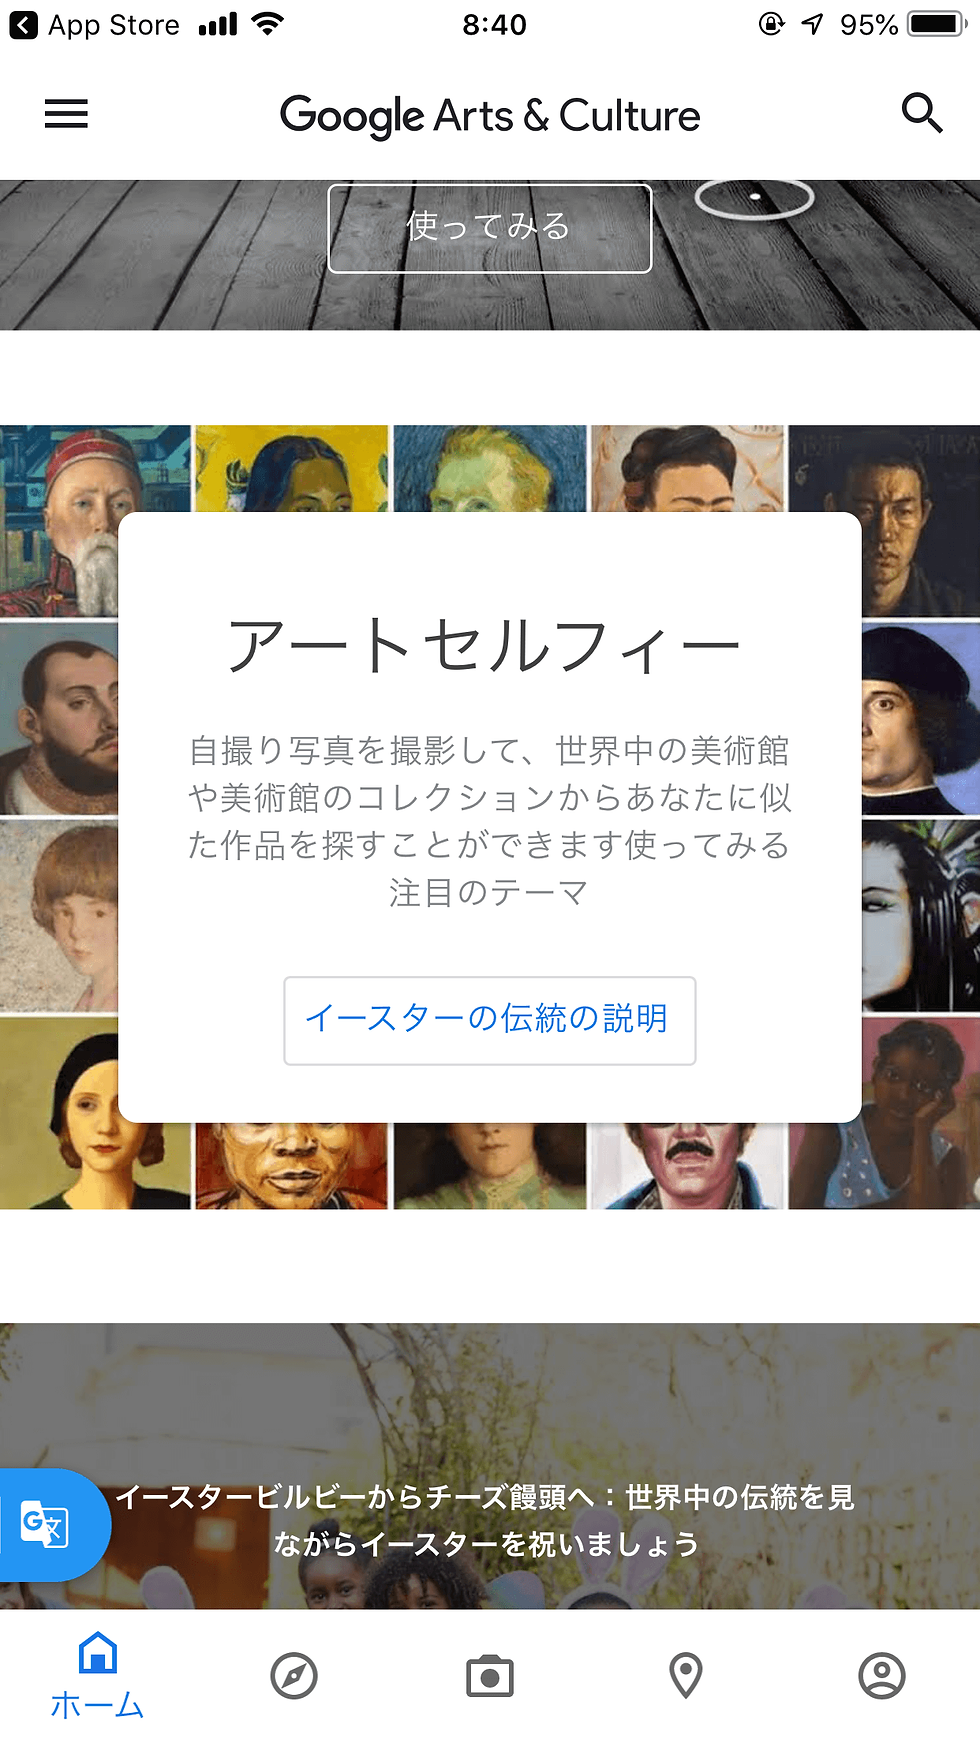The width and height of the screenshot is (980, 1742).
Task: Tap the battery status indicator
Action: (936, 24)
